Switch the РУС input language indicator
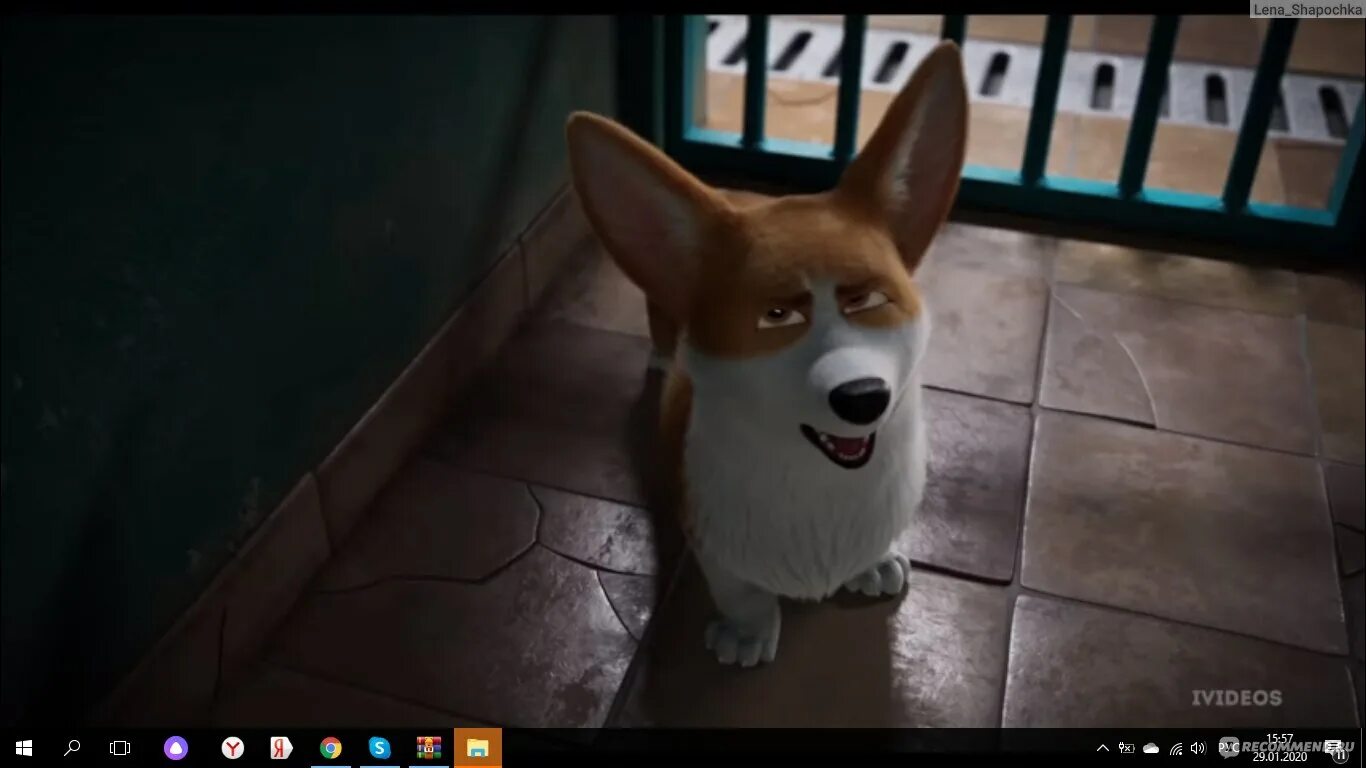This screenshot has width=1366, height=768. [1229, 748]
